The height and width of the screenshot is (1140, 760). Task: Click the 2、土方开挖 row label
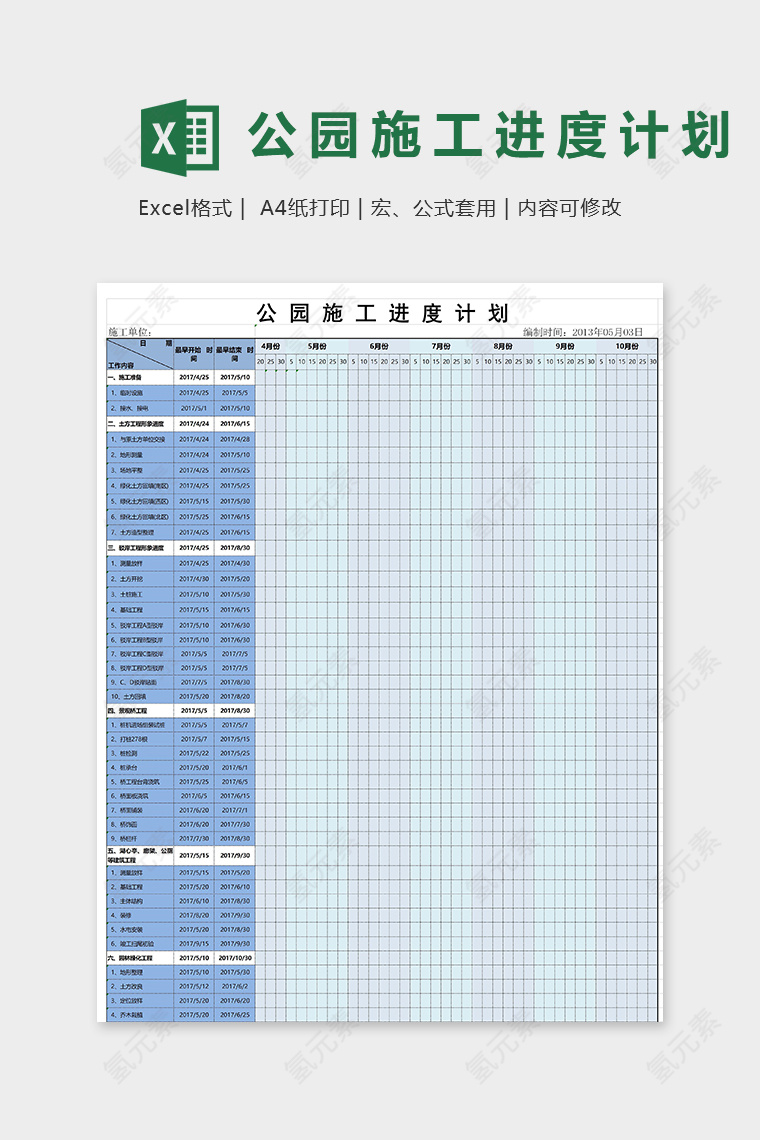coord(127,579)
